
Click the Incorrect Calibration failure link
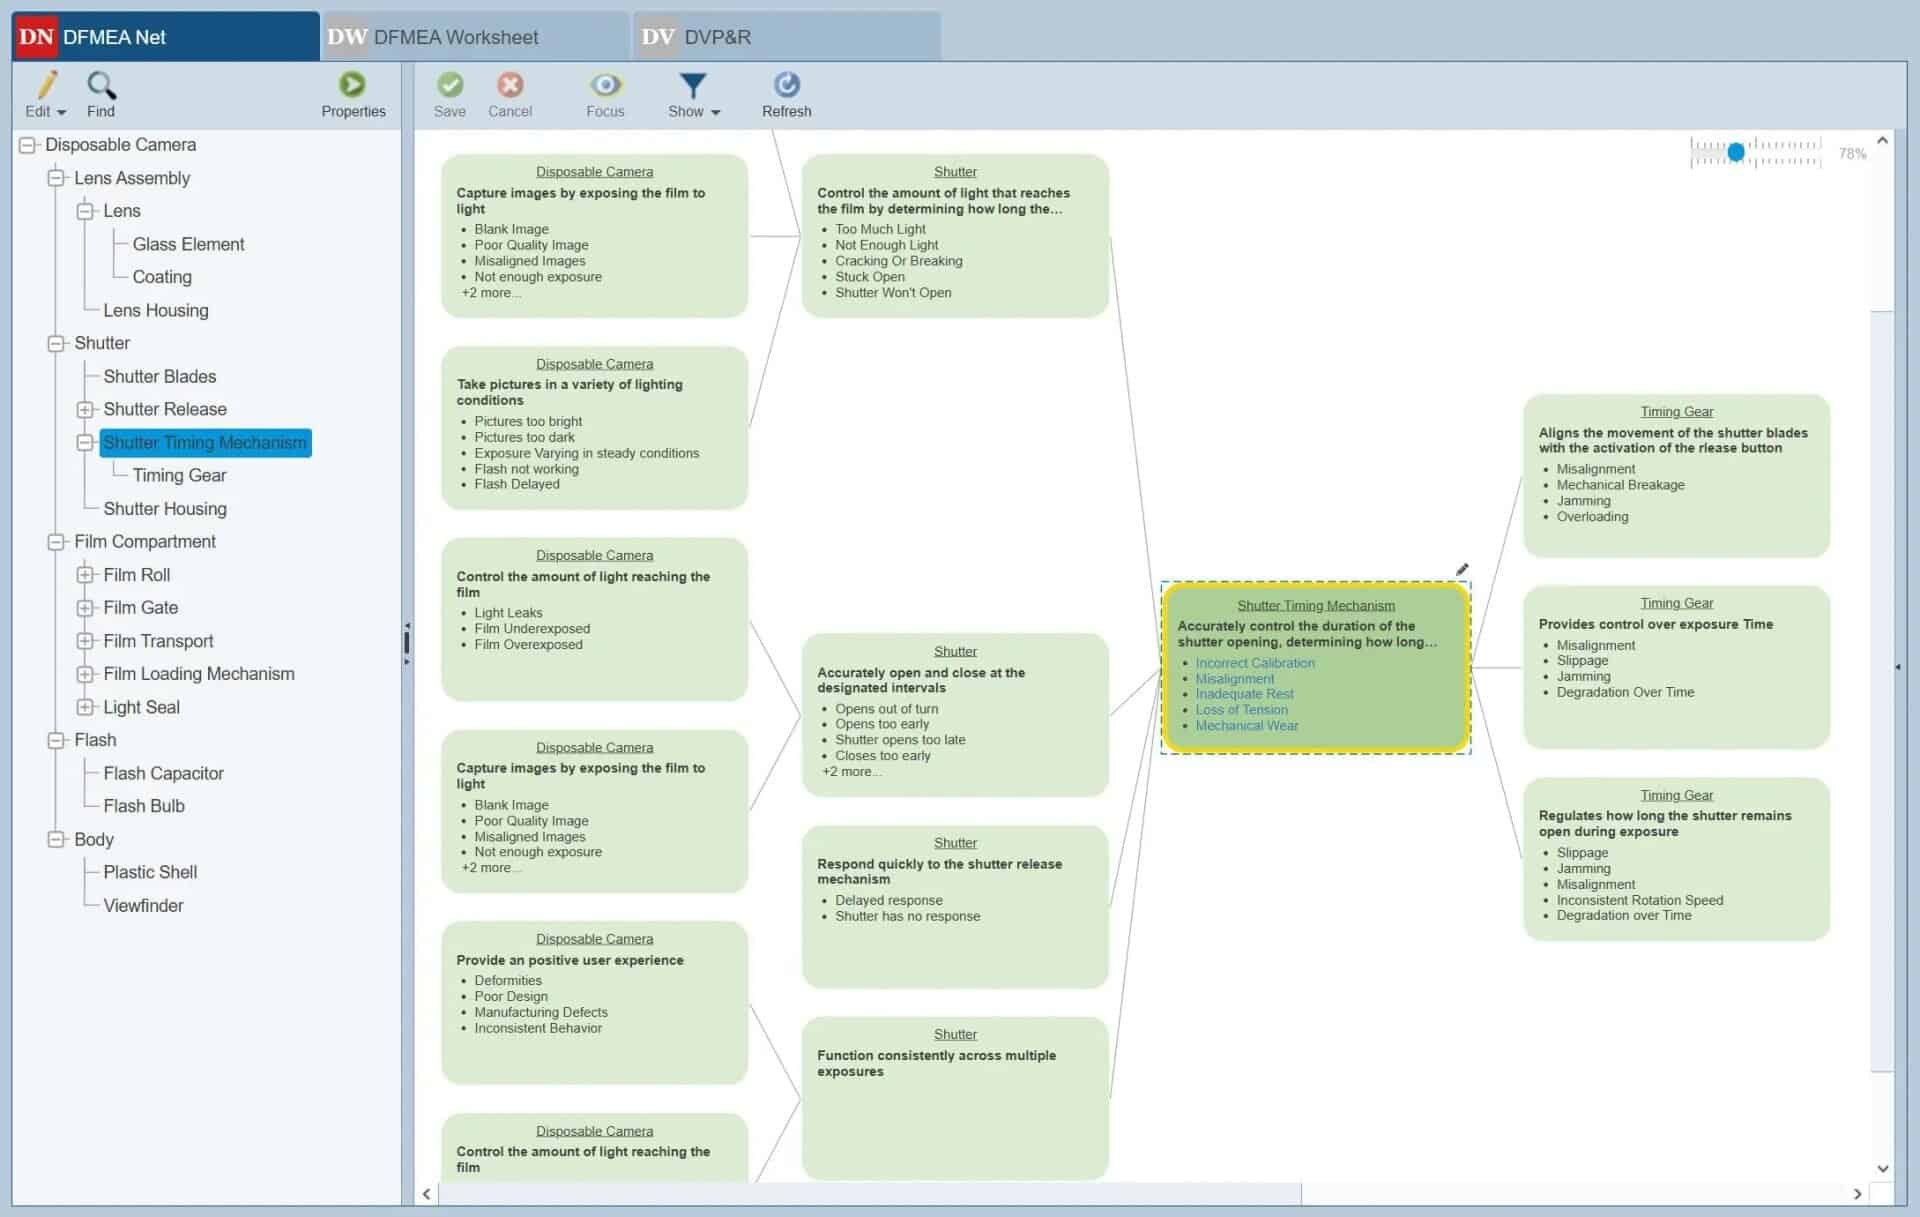click(1254, 663)
